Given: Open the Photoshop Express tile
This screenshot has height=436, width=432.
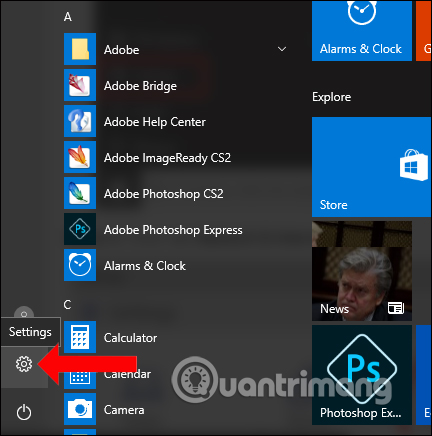Looking at the screenshot, I should [x=362, y=375].
